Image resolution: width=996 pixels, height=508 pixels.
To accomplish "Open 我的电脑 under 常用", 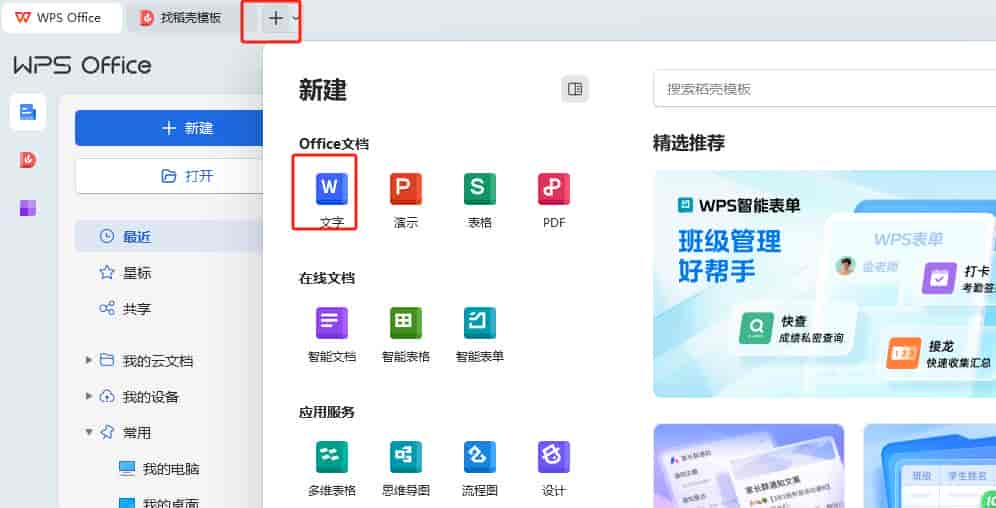I will tap(159, 469).
